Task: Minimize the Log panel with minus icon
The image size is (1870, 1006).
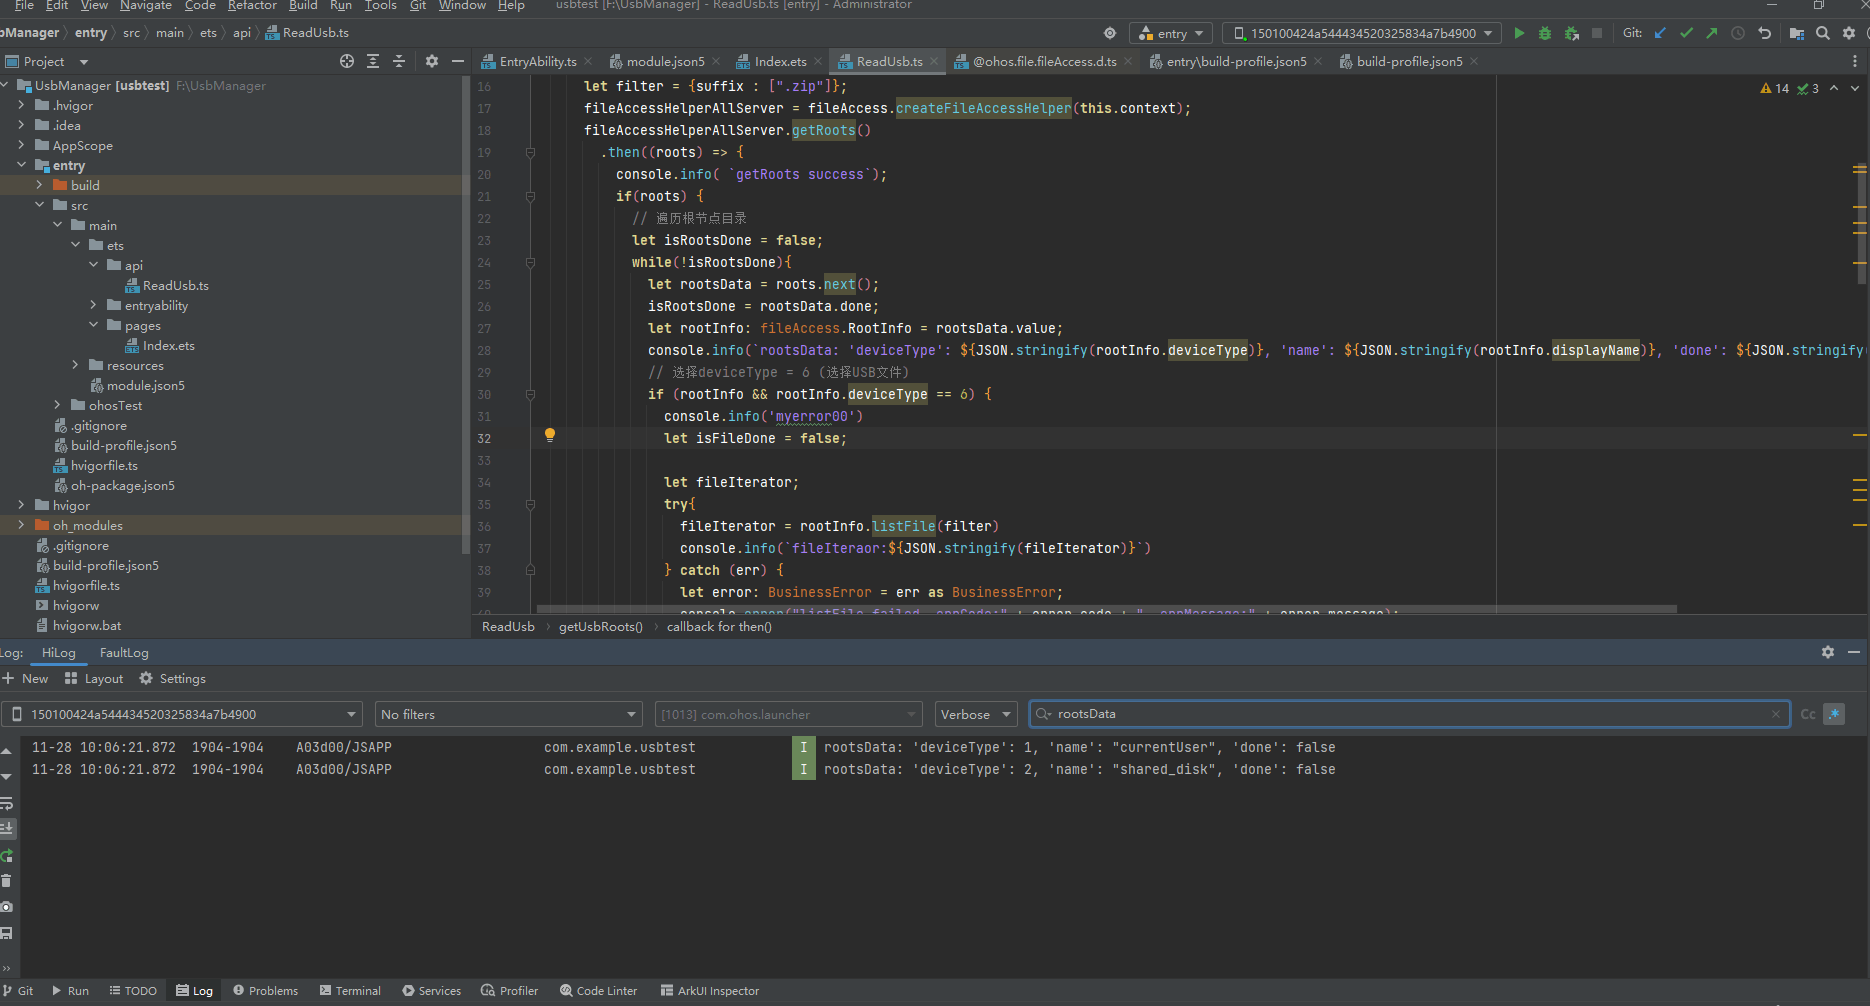Action: click(x=1854, y=652)
